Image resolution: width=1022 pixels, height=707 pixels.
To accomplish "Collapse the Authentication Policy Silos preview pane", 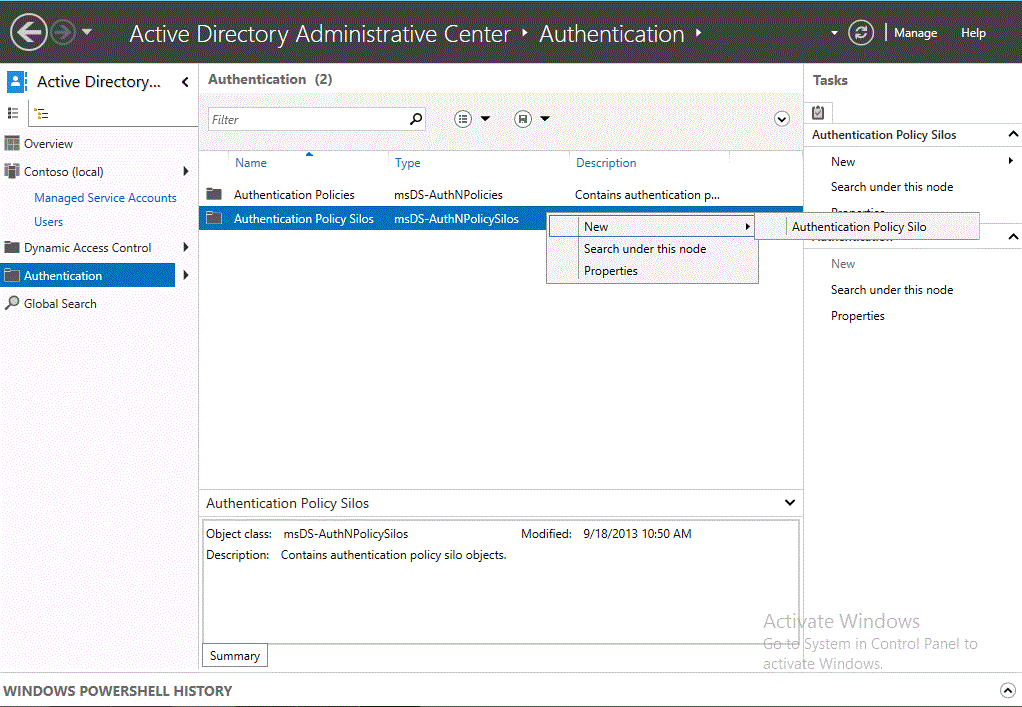I will [x=790, y=502].
